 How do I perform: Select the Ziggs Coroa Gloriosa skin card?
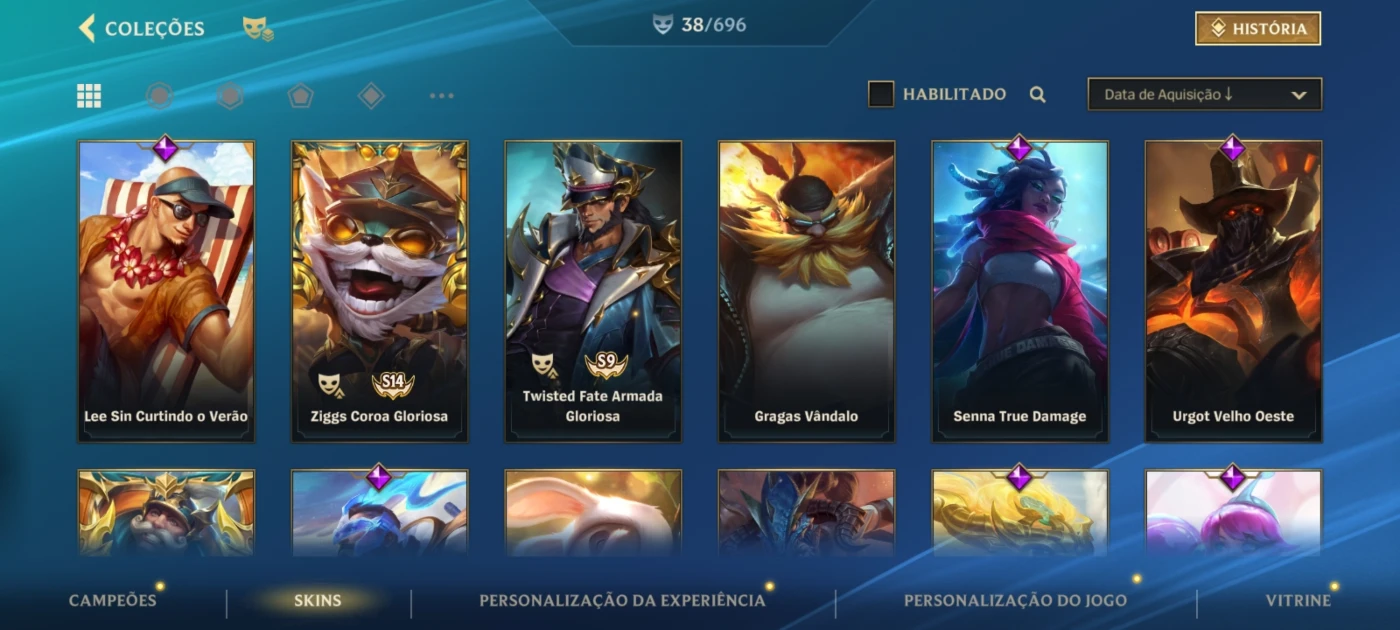pos(379,291)
